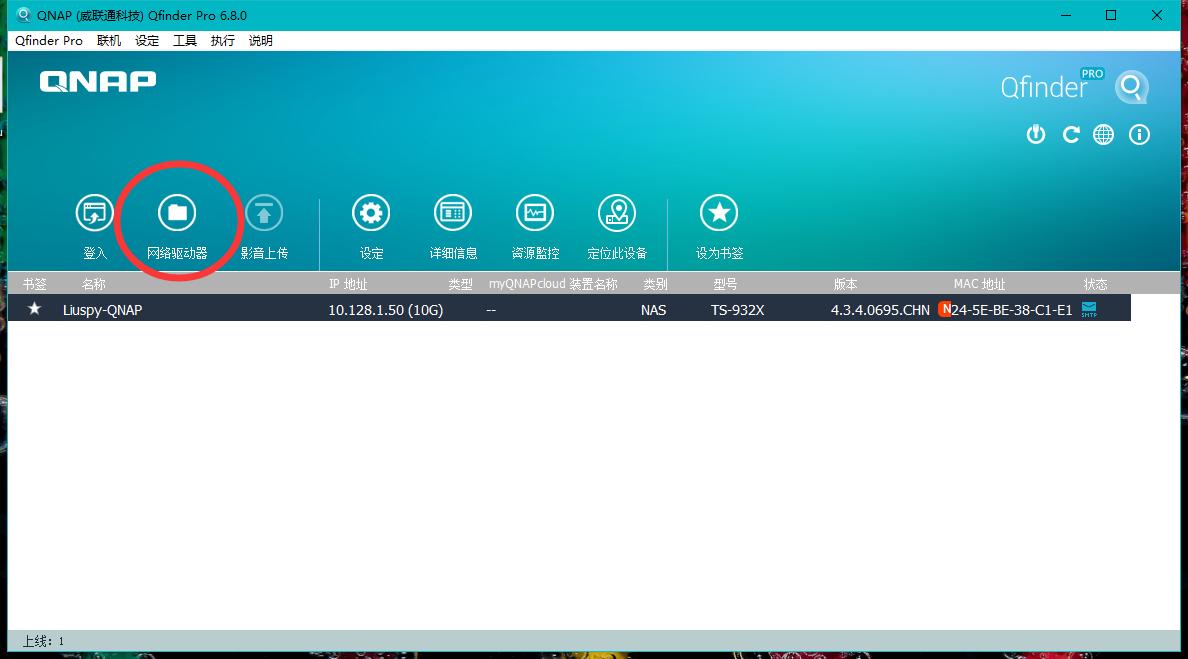
Task: Sort by myQNAPcloud 装置名称 column
Action: pyautogui.click(x=553, y=284)
